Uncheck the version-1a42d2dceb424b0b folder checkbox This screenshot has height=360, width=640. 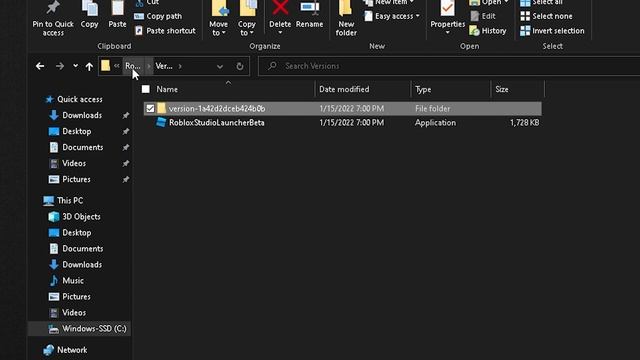coord(150,109)
